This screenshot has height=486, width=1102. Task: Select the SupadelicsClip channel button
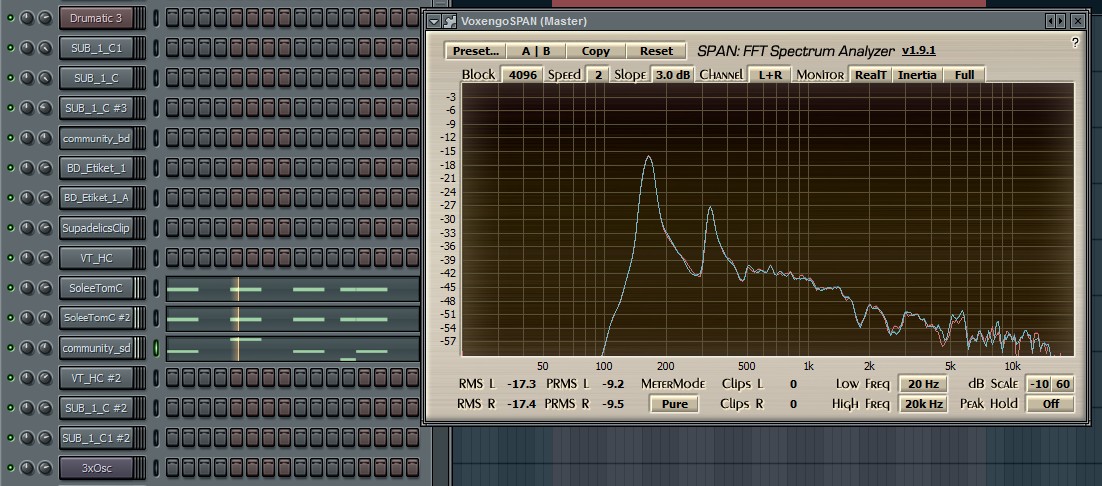96,228
